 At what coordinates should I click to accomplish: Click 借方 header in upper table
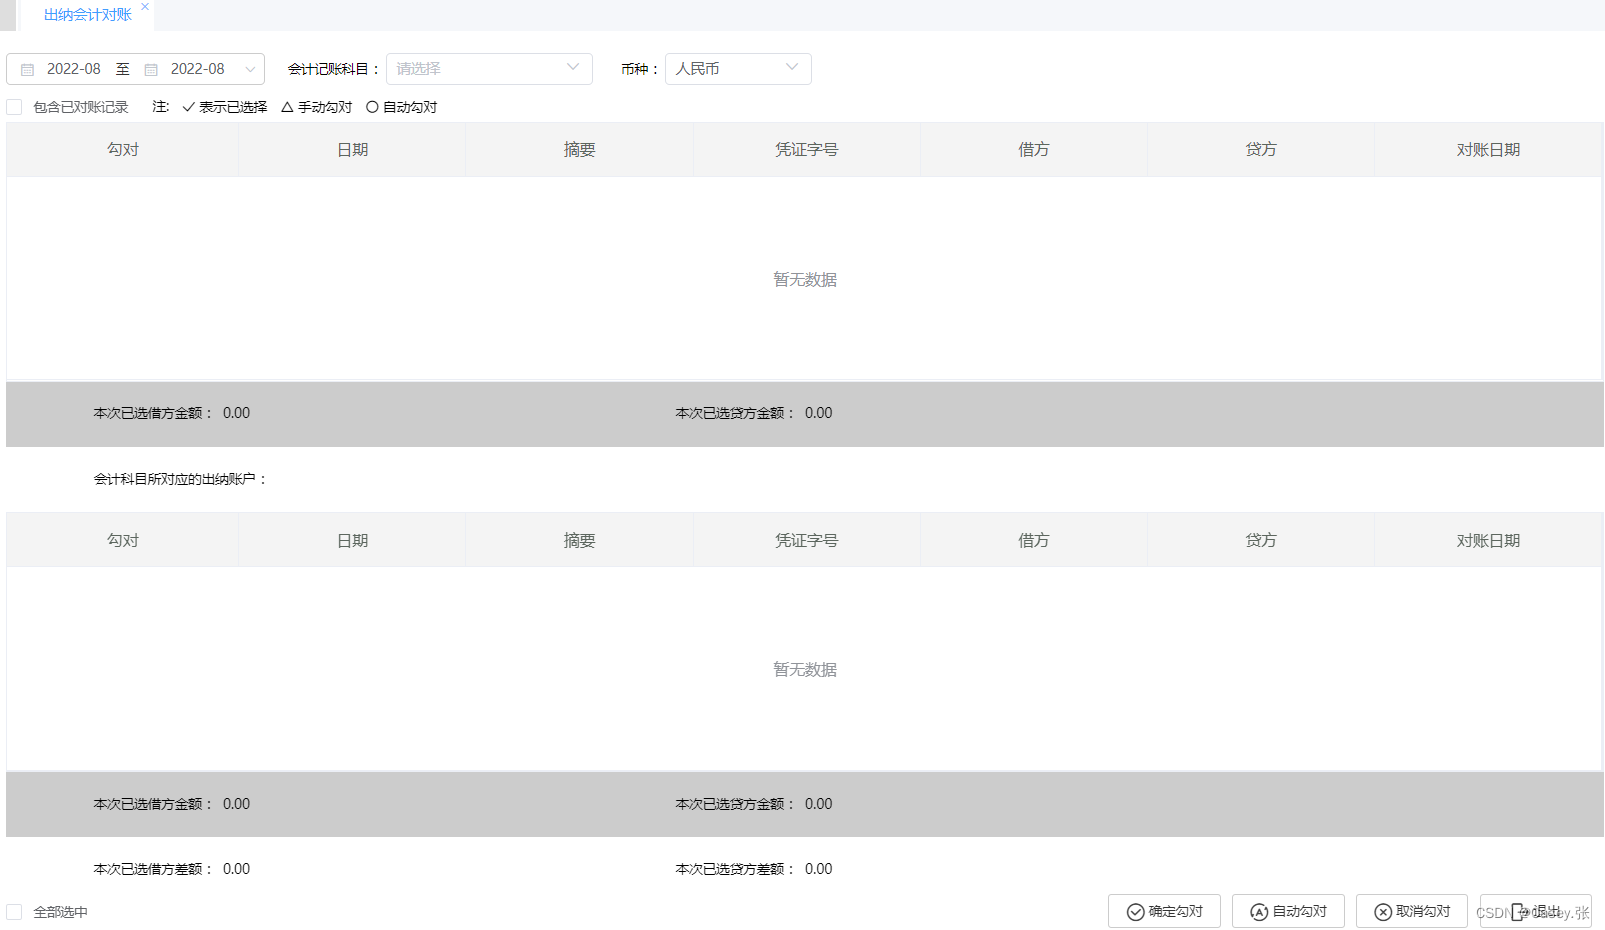click(x=1033, y=149)
